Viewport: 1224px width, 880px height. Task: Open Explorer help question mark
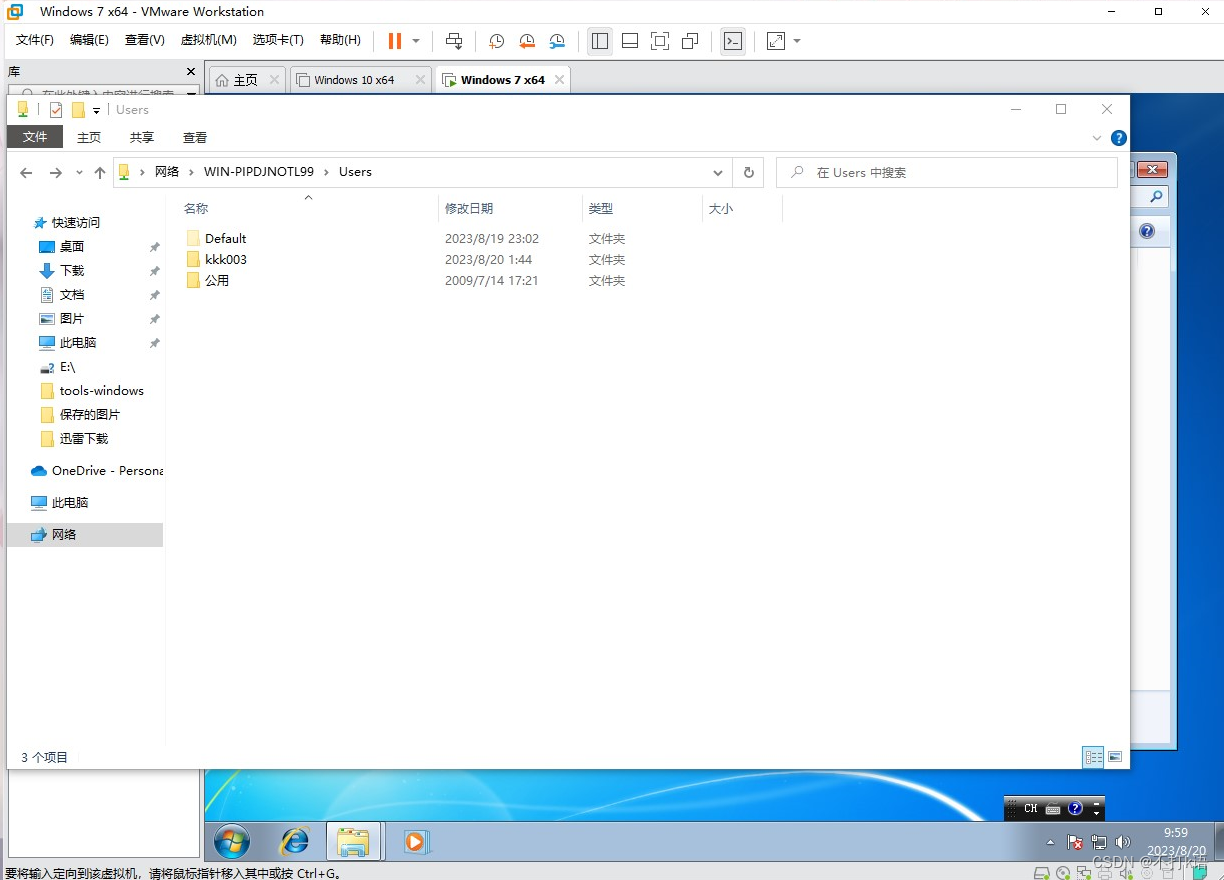point(1119,138)
